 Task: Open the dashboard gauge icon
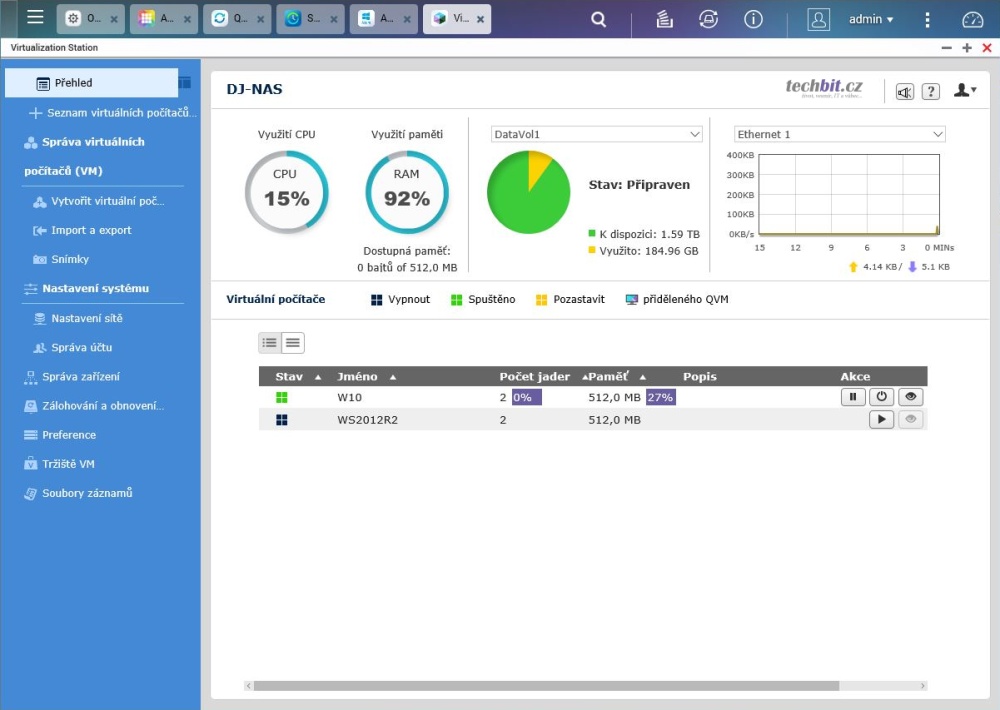click(973, 19)
